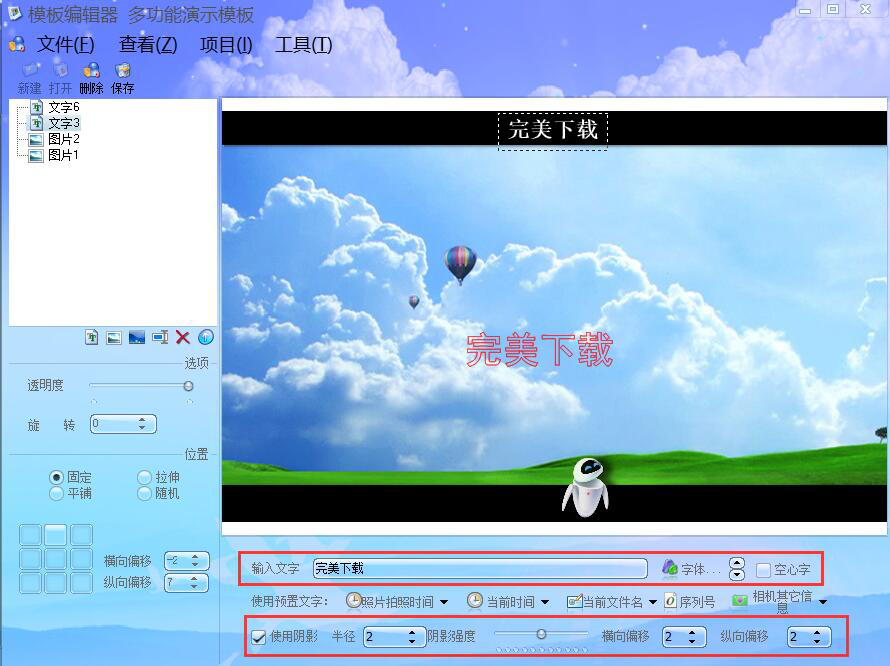Select the 平铺 tile radio button
The width and height of the screenshot is (890, 666).
point(56,493)
